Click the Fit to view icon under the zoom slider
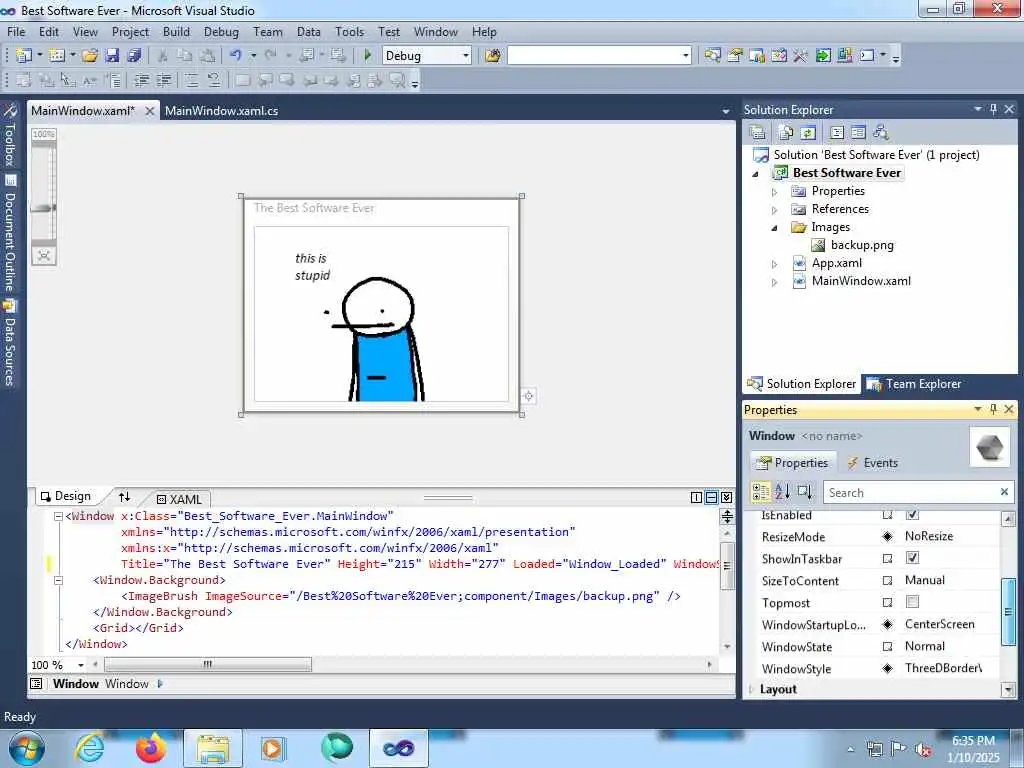1024x768 pixels. (x=44, y=255)
